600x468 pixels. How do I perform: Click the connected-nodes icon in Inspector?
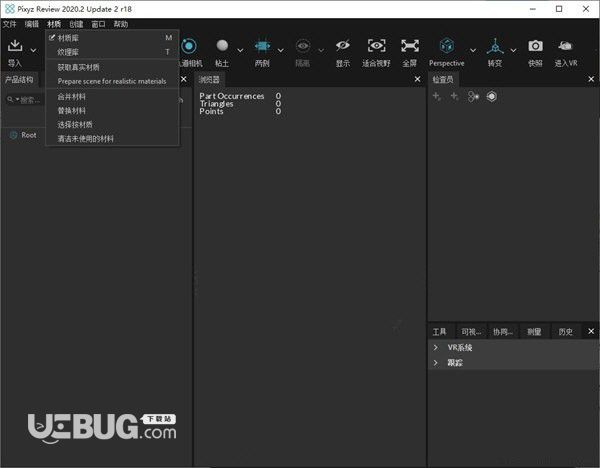(473, 96)
